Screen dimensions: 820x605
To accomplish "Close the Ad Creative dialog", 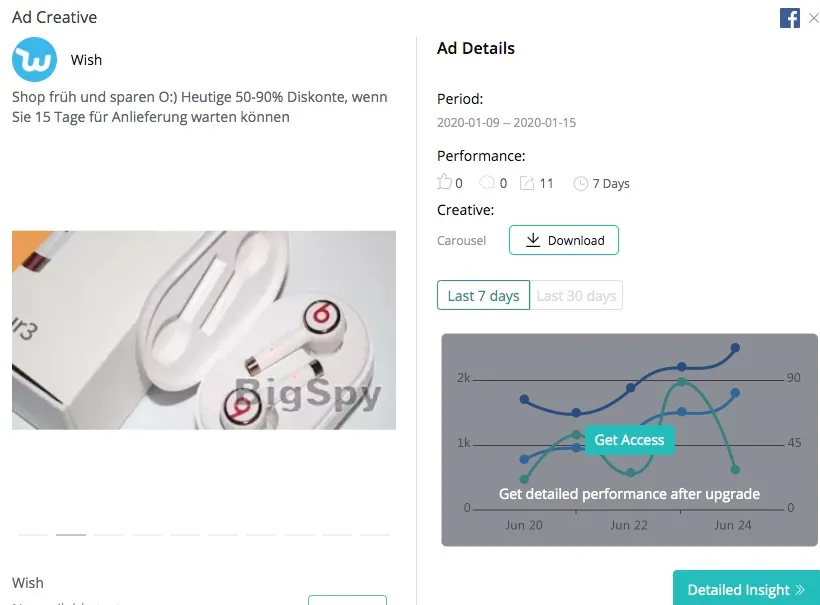I will 811,18.
